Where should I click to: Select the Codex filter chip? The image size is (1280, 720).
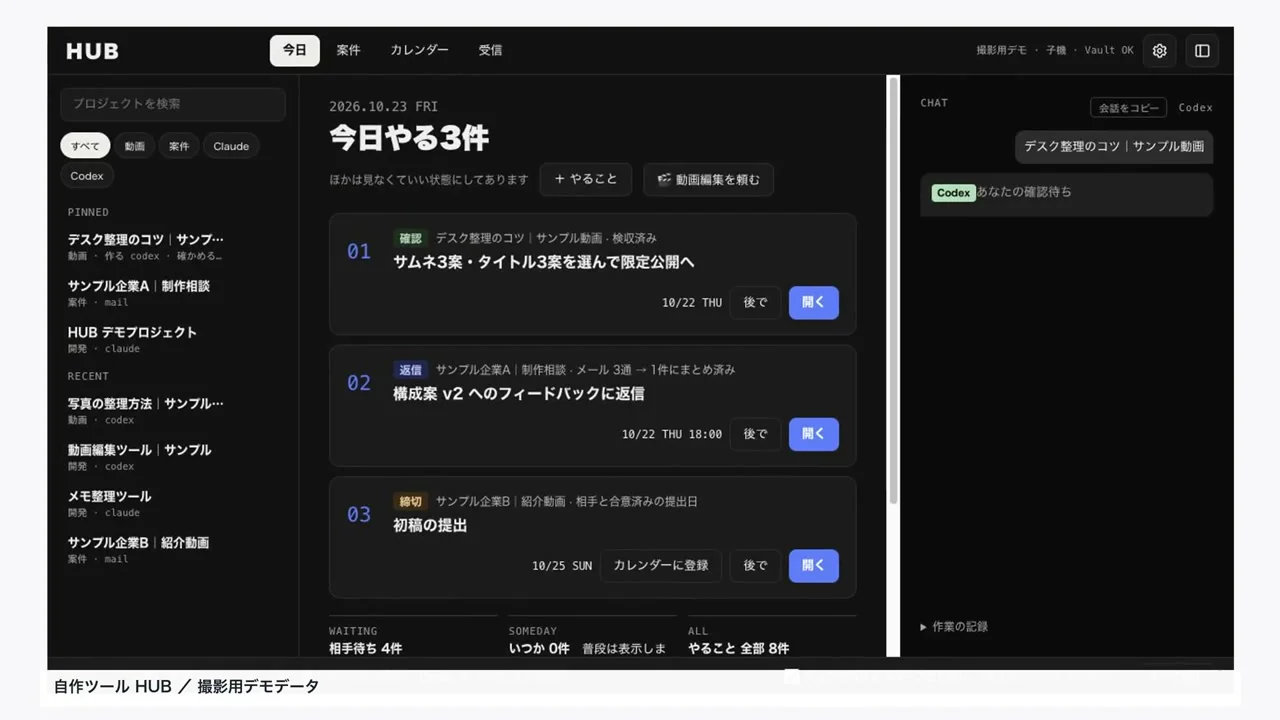[87, 176]
